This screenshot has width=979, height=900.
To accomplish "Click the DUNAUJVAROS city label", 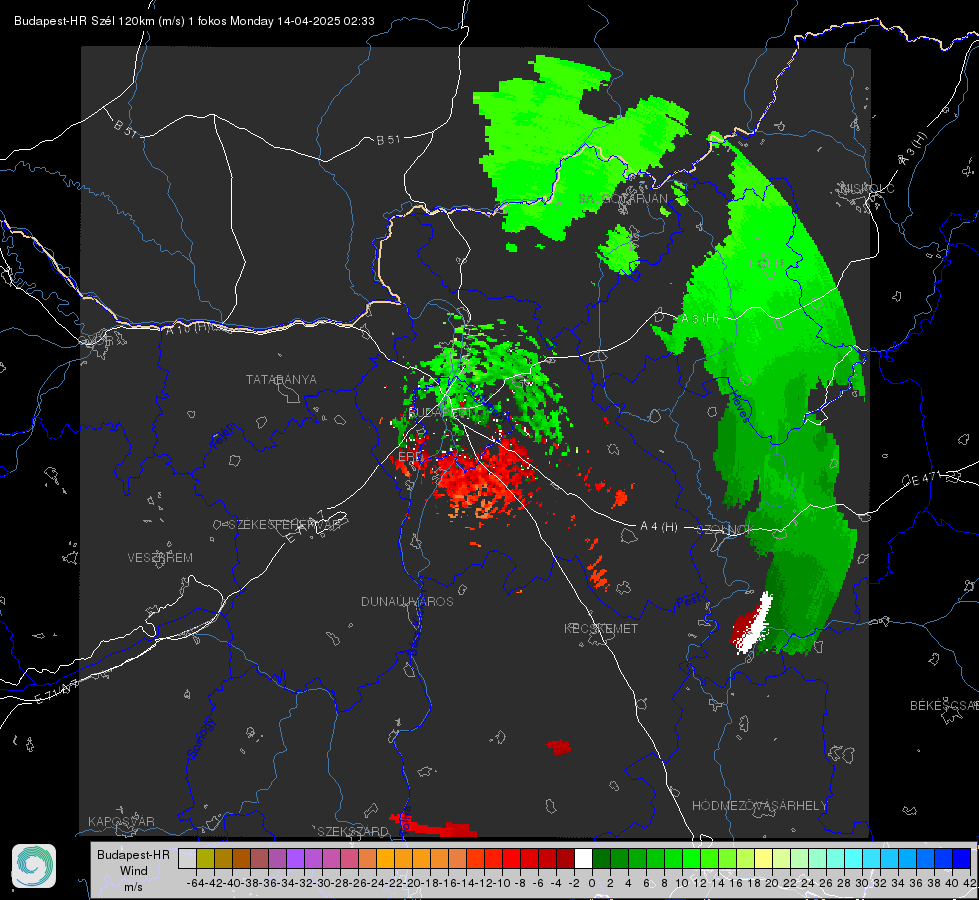I will pos(407,601).
